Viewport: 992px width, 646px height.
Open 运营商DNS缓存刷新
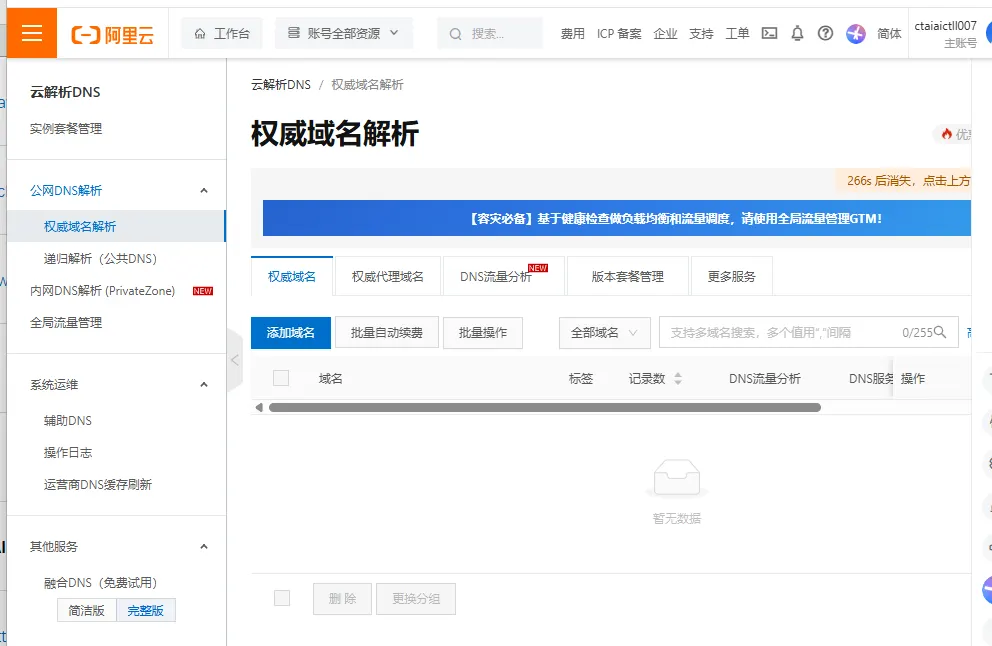pos(97,485)
